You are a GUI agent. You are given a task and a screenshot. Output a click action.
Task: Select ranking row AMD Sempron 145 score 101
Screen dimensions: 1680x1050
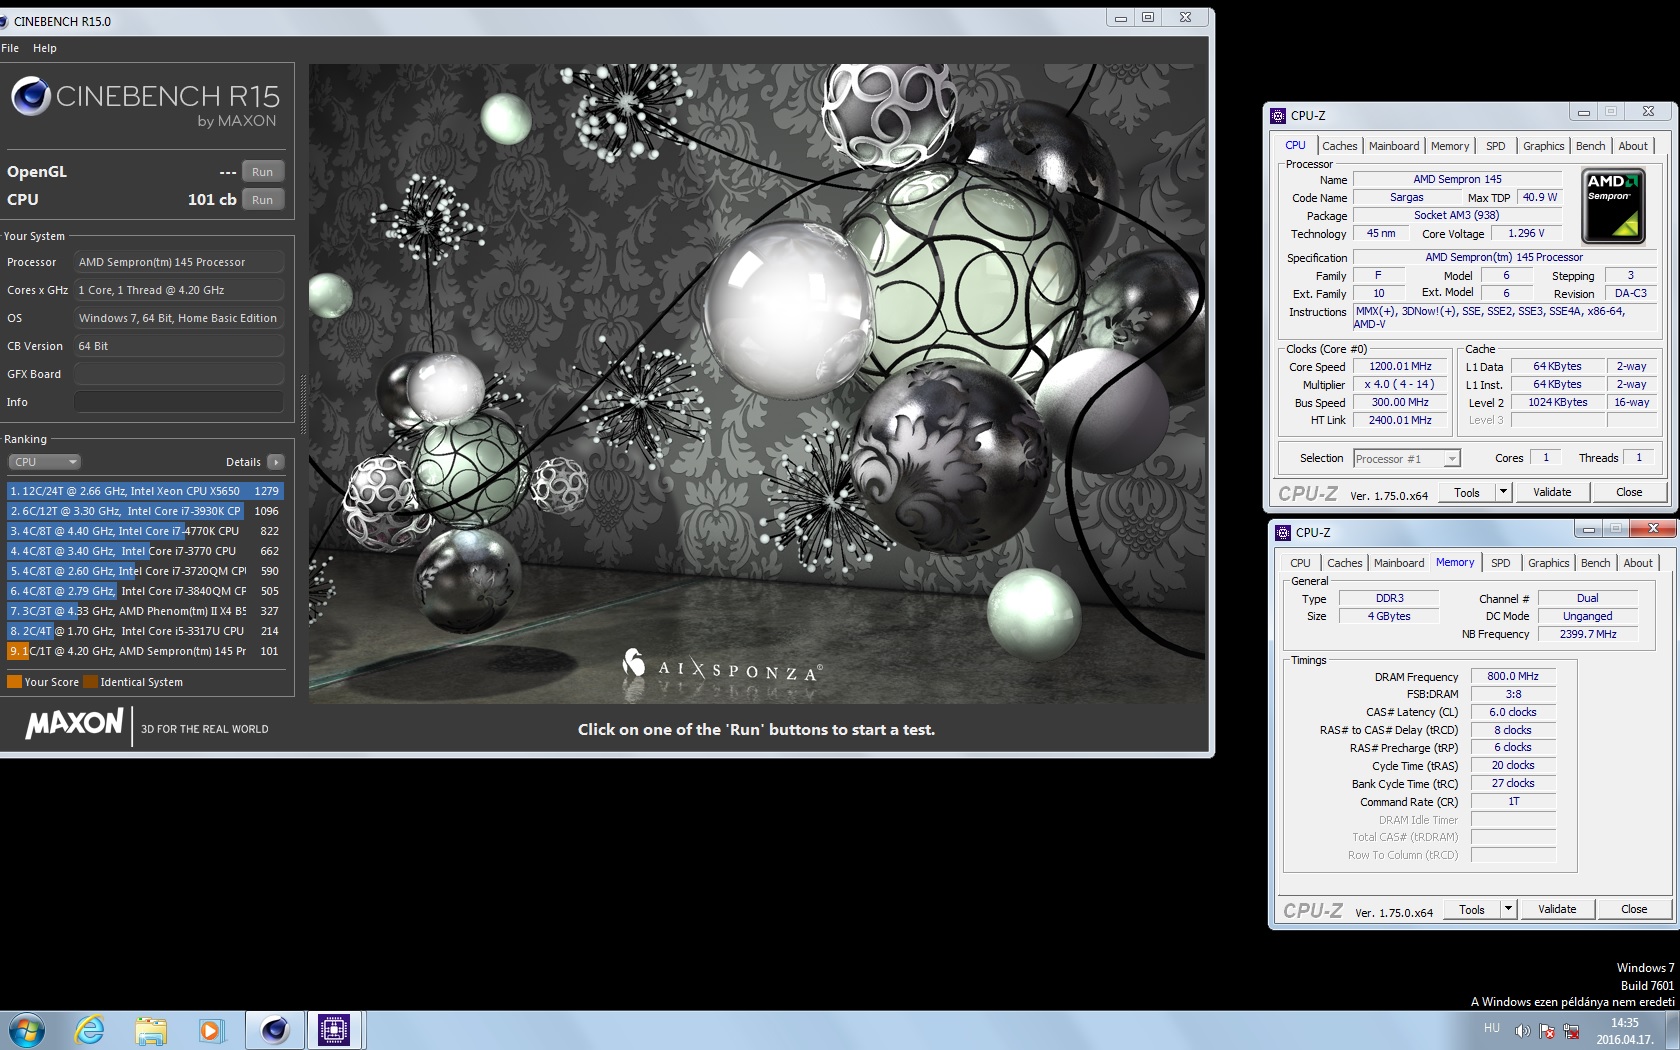[x=145, y=651]
